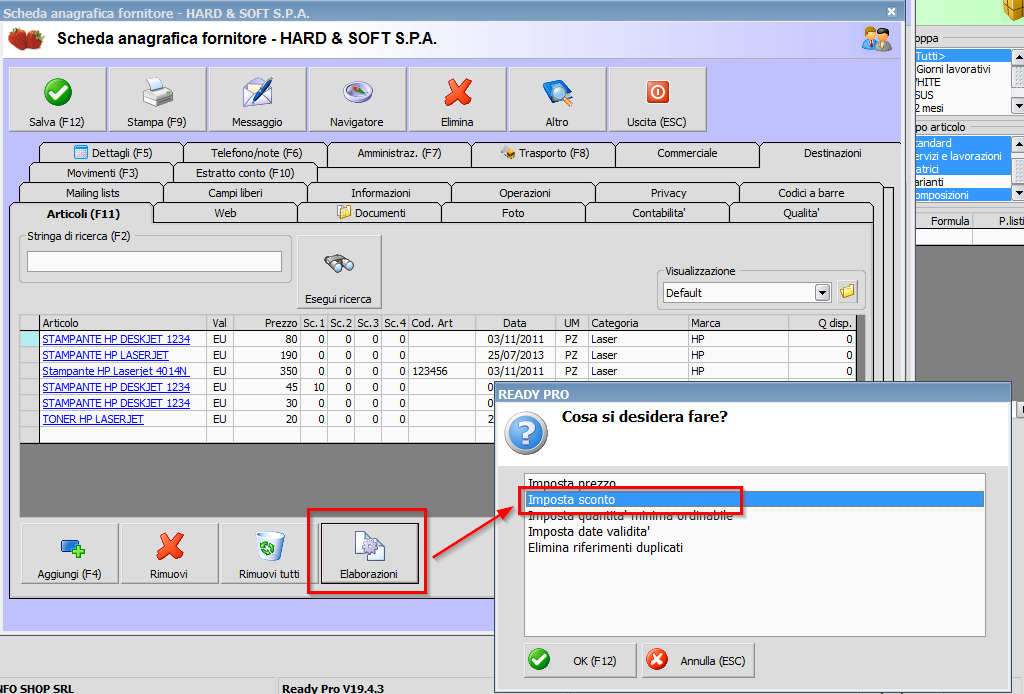Click the Marca column header
1024x694 pixels.
(738, 323)
